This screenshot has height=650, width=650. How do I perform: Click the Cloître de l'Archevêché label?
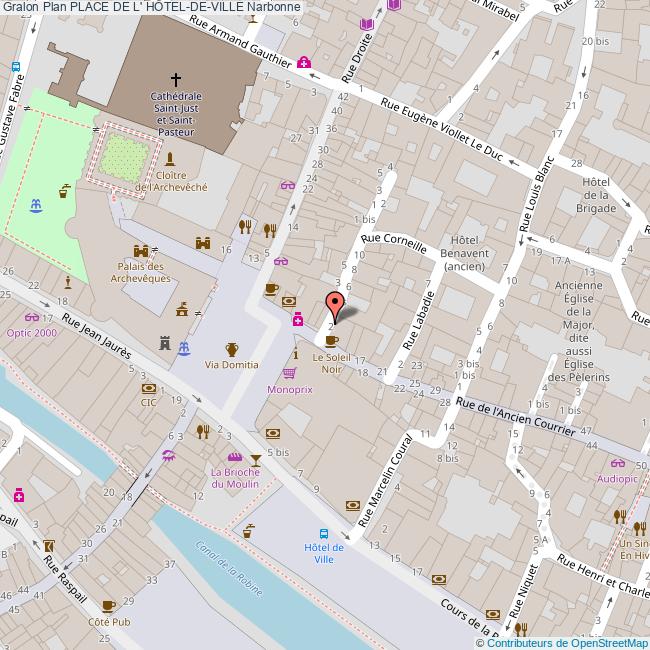[x=171, y=180]
